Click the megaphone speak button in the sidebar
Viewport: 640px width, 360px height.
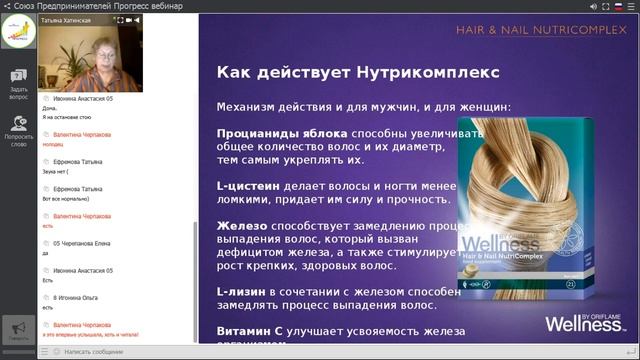pos(18,330)
